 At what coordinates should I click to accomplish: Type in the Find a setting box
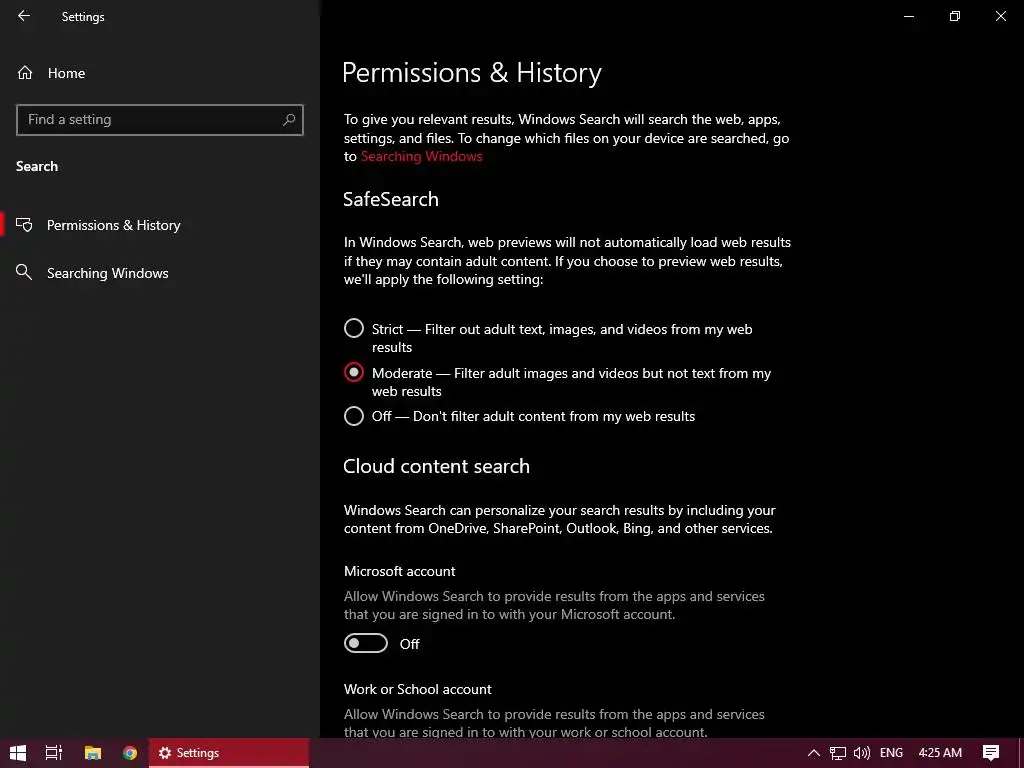coord(148,120)
